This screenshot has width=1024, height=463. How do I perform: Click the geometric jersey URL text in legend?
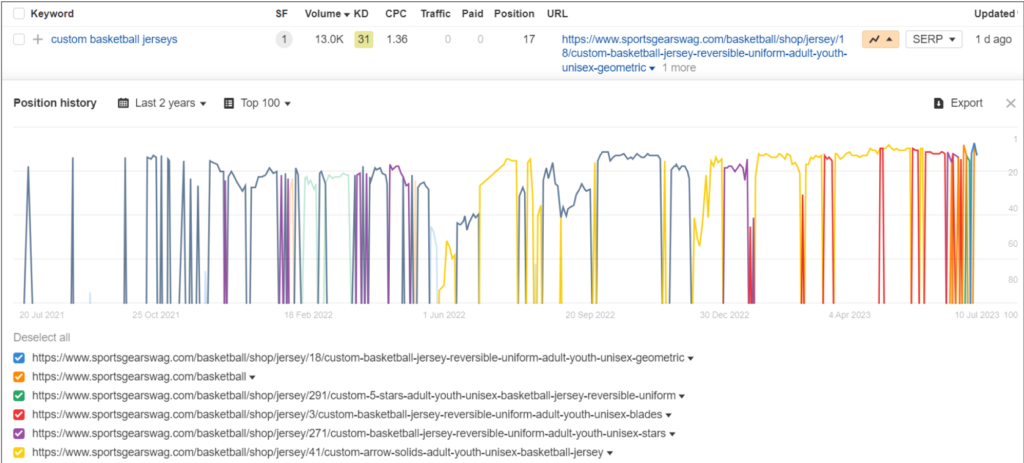pyautogui.click(x=358, y=358)
